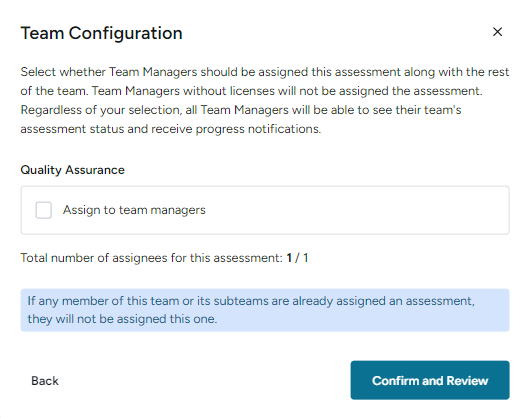Viewport: 527px width, 418px height.
Task: Go back using the Back button
Action: point(45,381)
